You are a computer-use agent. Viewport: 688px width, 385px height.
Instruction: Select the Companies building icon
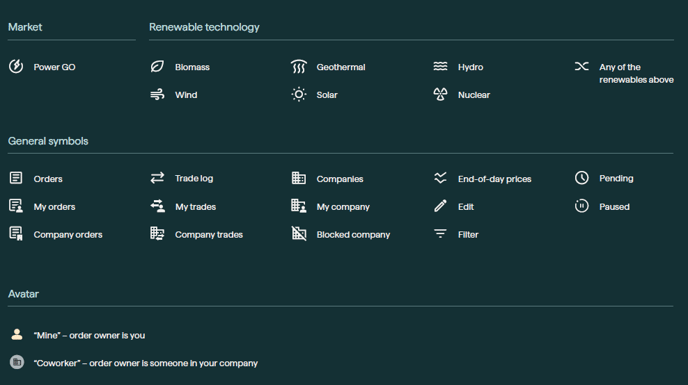tap(299, 178)
